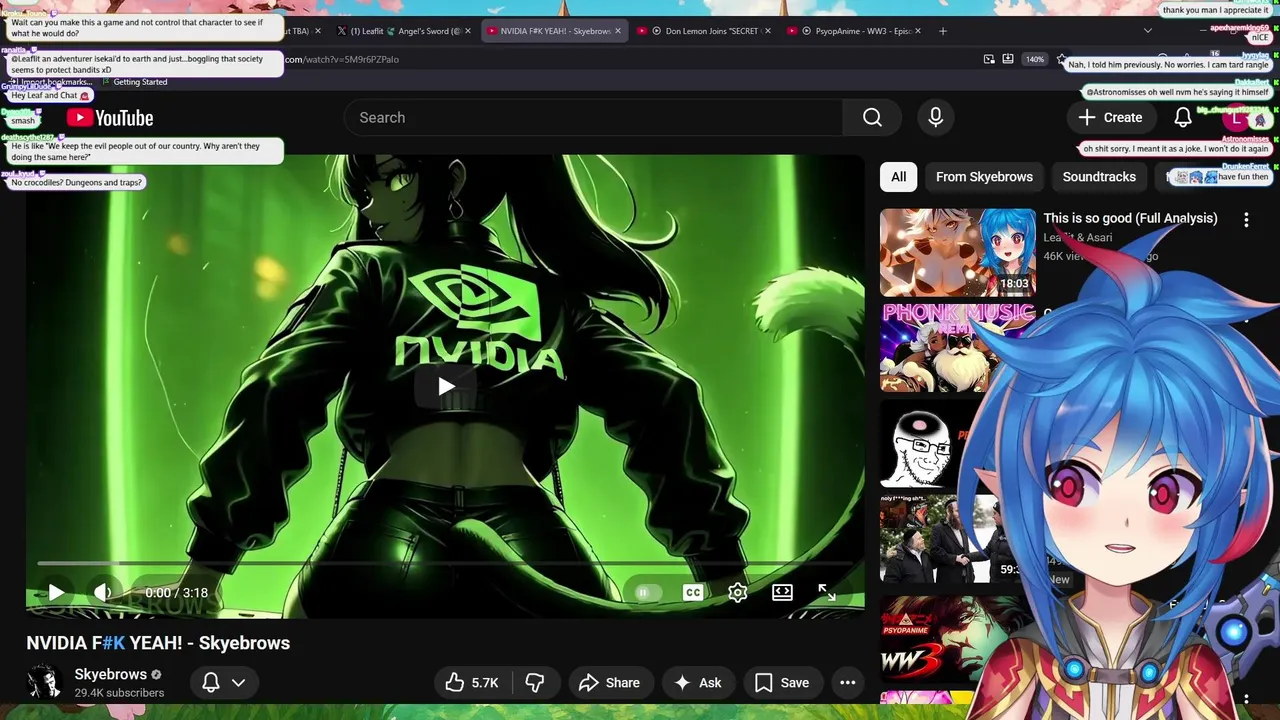Screen dimensions: 1280x720
Task: Click the 140% zoom indicator in address bar
Action: pos(1034,59)
